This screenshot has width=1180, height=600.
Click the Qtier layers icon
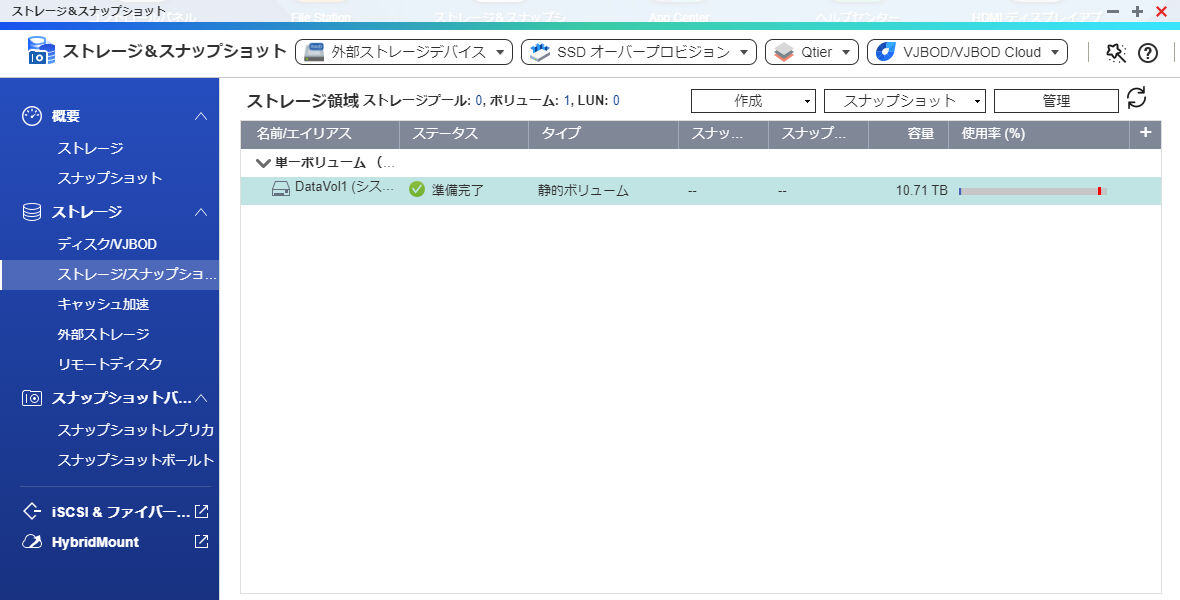coord(783,52)
